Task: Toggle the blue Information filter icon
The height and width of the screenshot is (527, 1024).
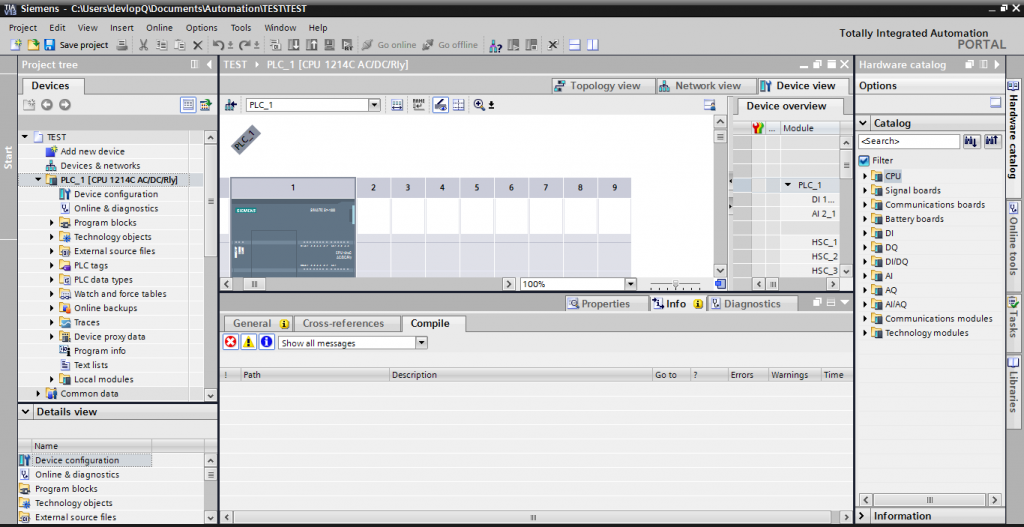Action: [266, 342]
